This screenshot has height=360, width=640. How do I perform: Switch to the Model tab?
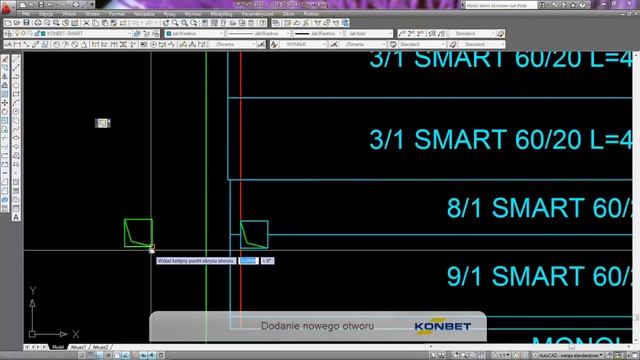[x=58, y=347]
